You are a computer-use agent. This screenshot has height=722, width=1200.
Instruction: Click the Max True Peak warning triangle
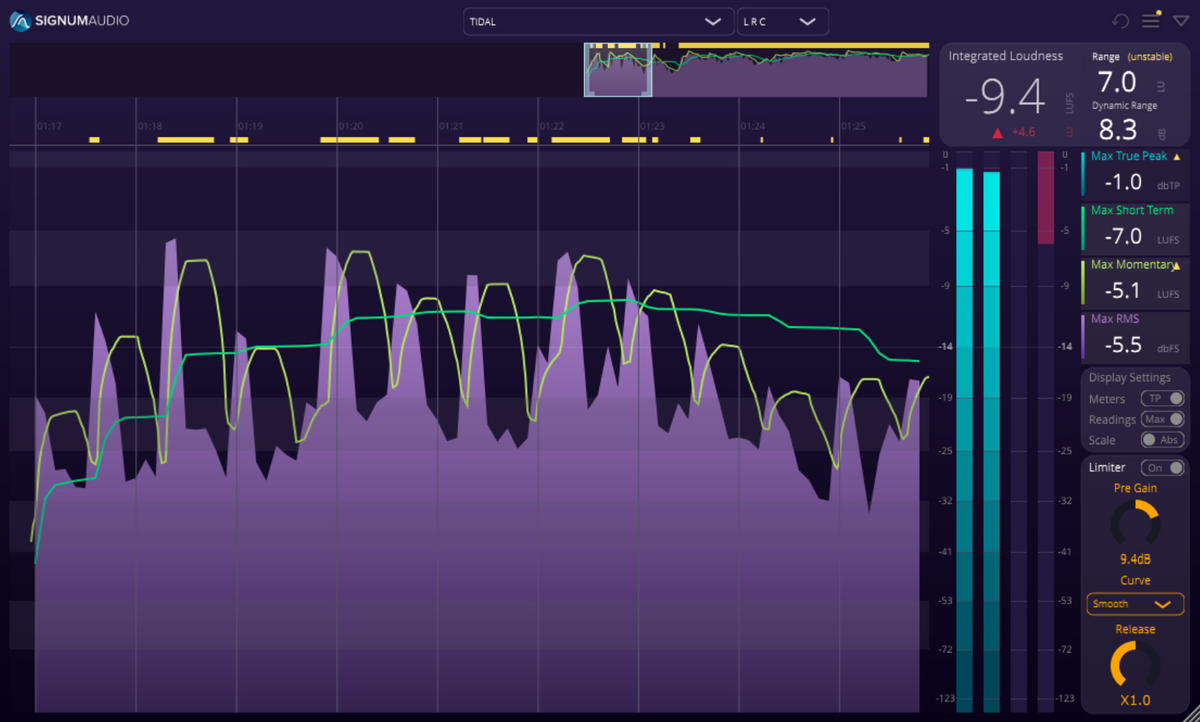pos(1176,157)
